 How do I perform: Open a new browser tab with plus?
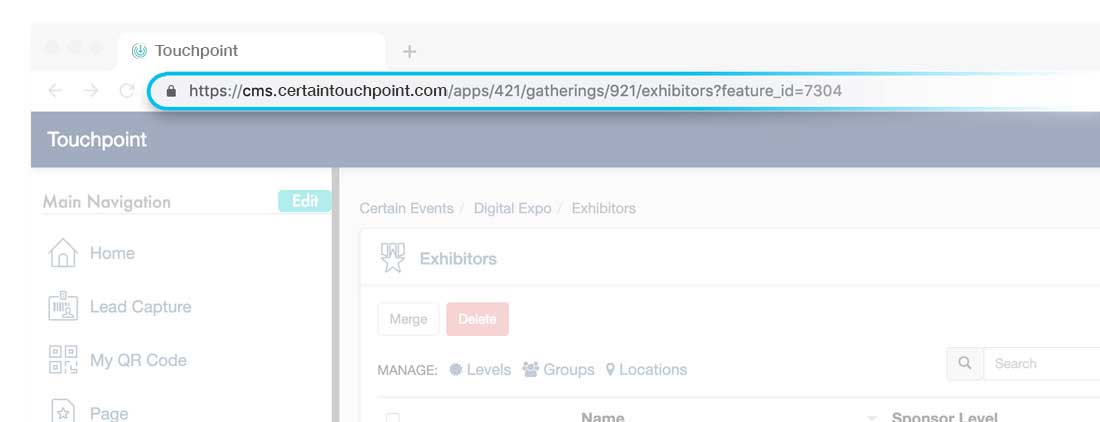tap(410, 51)
